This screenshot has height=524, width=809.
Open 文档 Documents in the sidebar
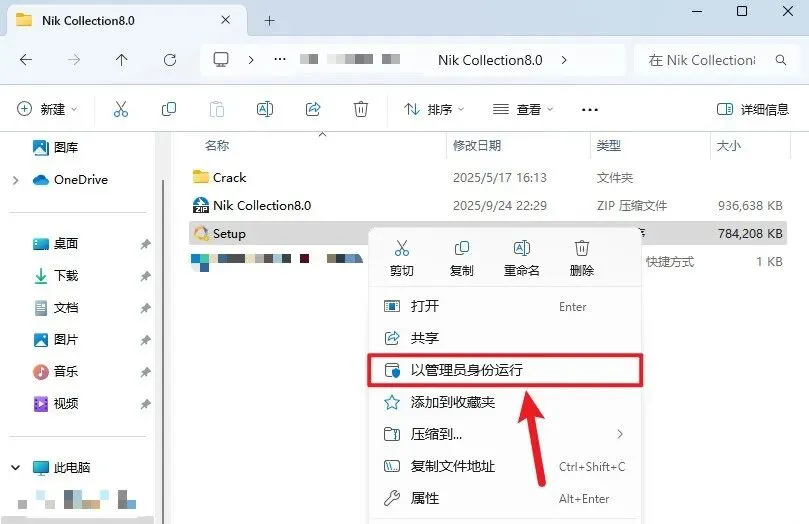(55, 308)
